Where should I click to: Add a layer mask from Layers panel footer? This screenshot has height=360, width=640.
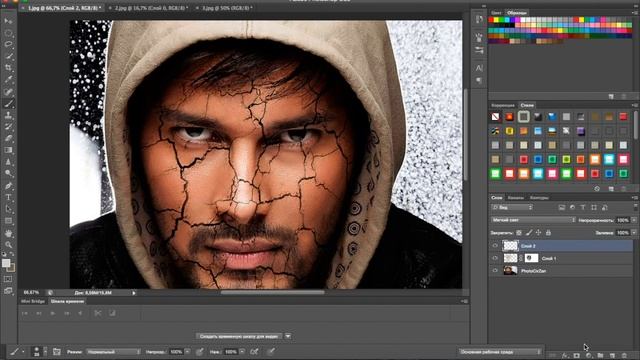click(x=577, y=356)
